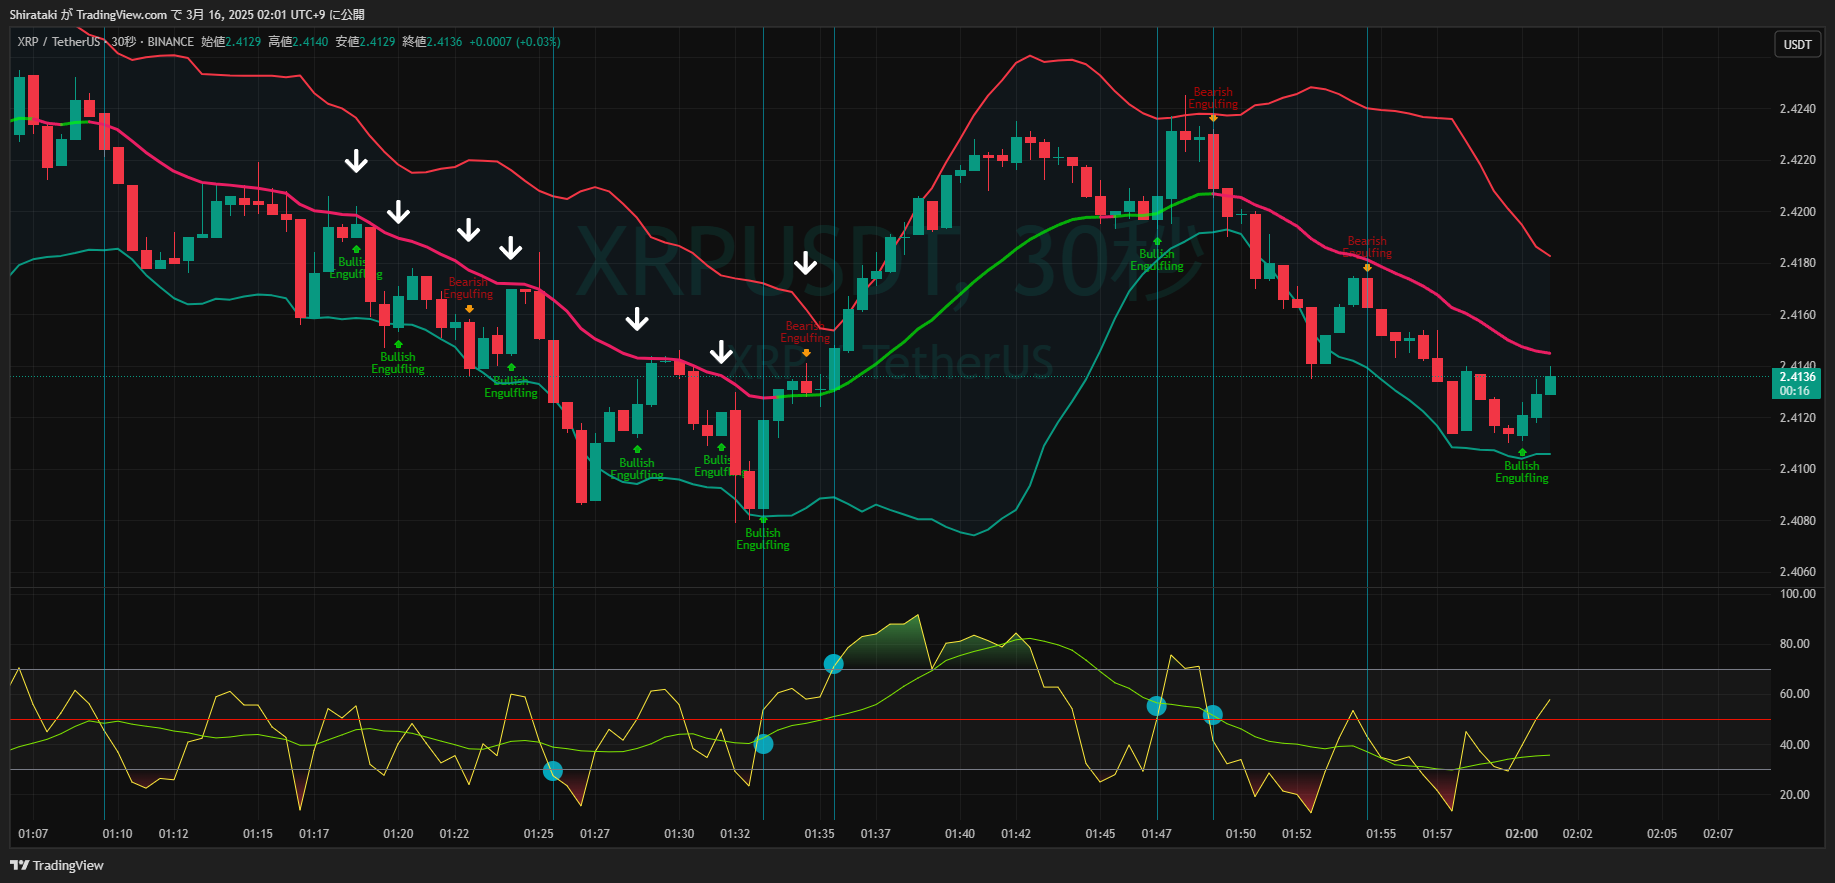Click the blue signal dot in oscillator oversold area near 01:25
This screenshot has width=1835, height=883.
552,771
